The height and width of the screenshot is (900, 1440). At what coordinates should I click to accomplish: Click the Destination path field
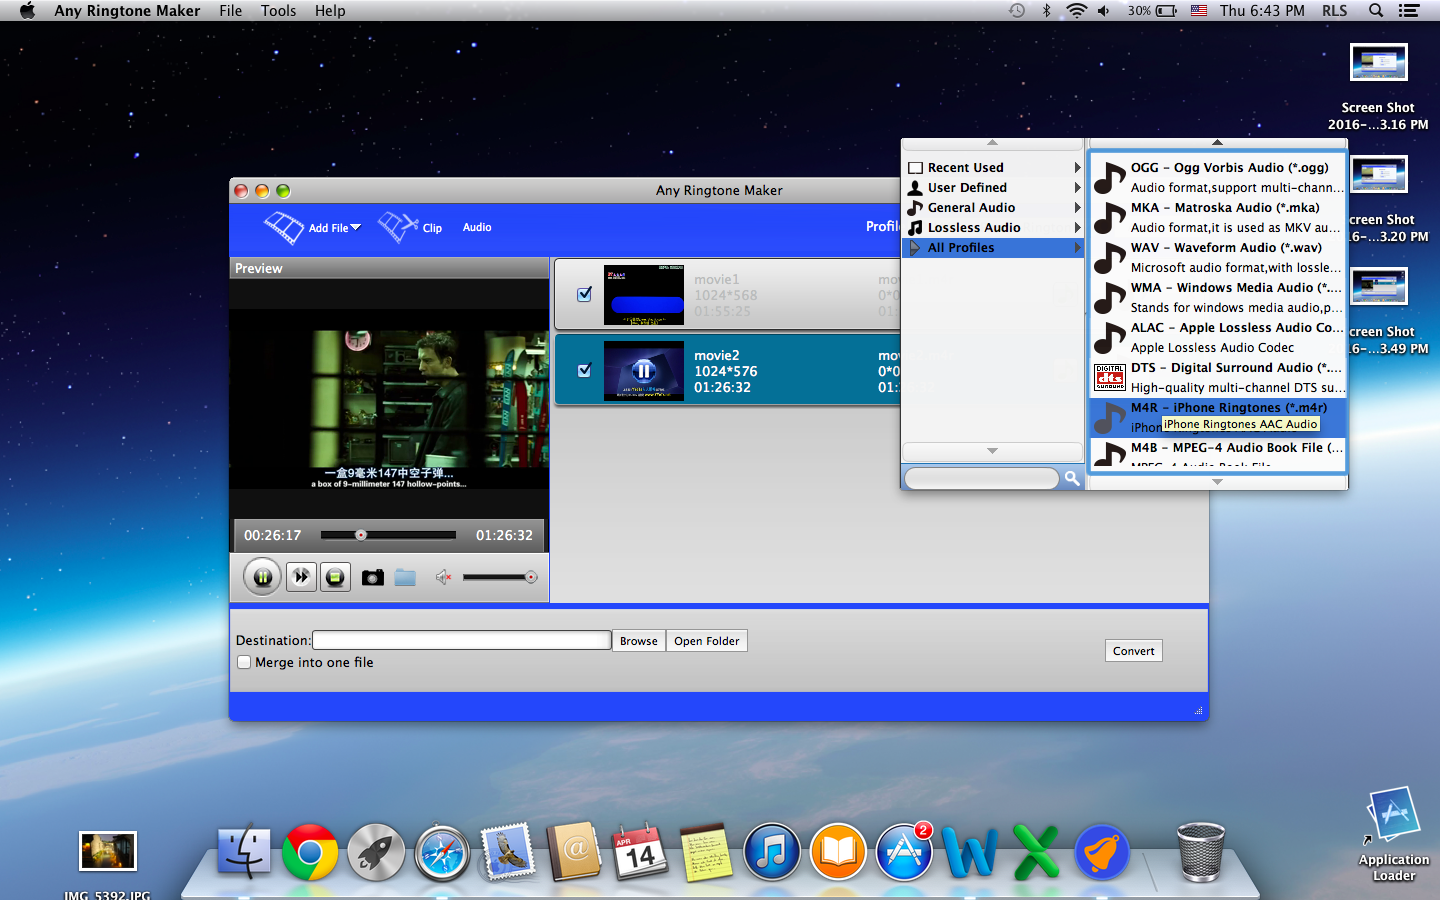click(461, 640)
